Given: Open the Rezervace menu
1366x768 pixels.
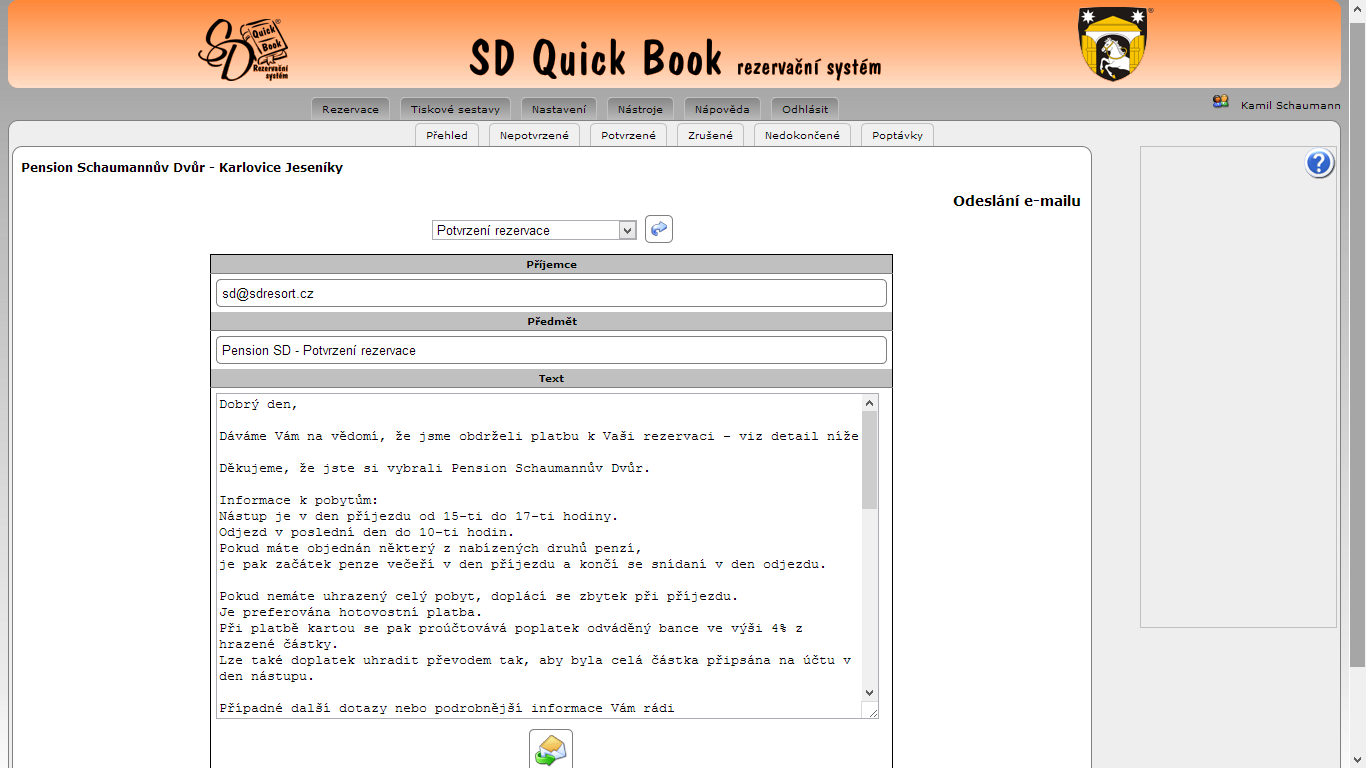Looking at the screenshot, I should tap(350, 109).
